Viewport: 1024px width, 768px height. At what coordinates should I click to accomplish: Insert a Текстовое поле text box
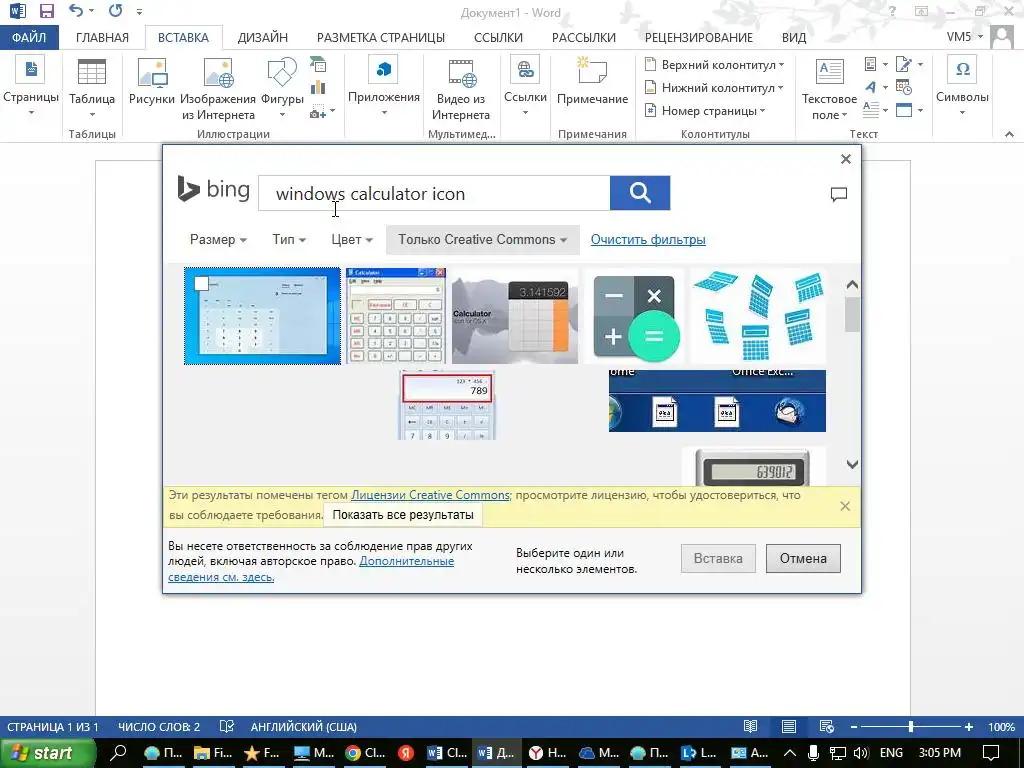(x=829, y=89)
